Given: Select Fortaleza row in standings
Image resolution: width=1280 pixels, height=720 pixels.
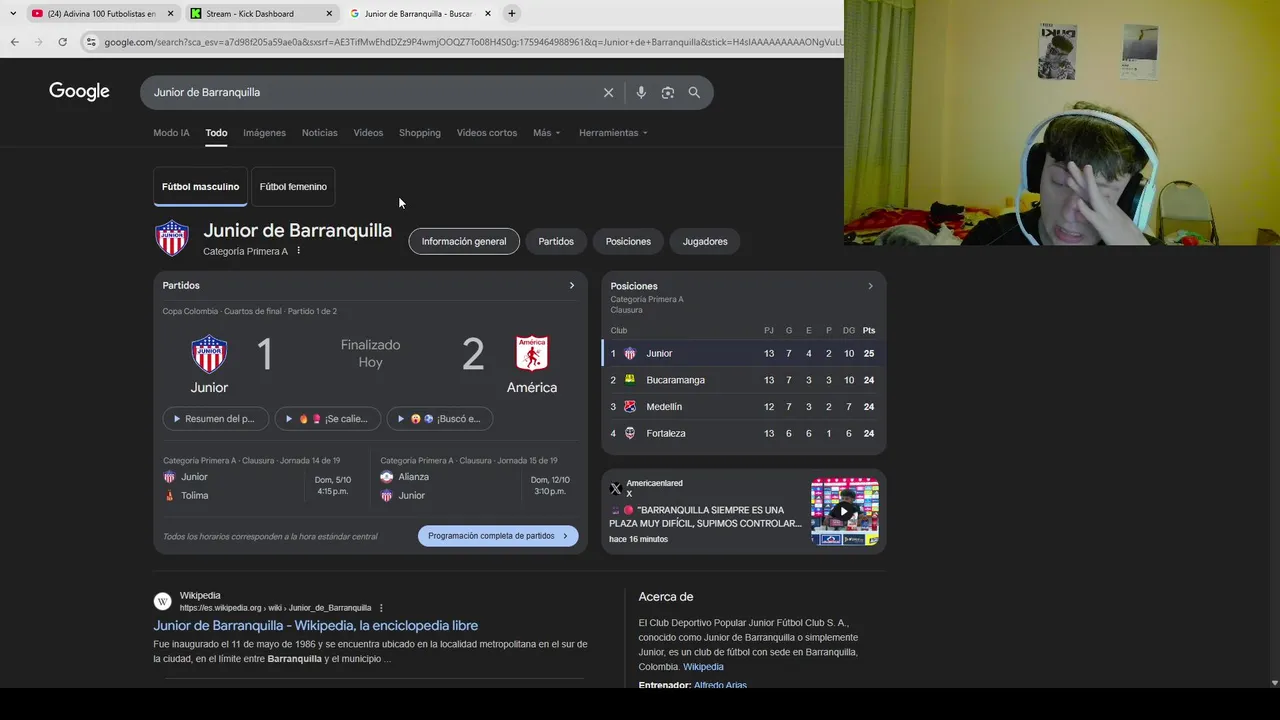Looking at the screenshot, I should click(x=743, y=433).
